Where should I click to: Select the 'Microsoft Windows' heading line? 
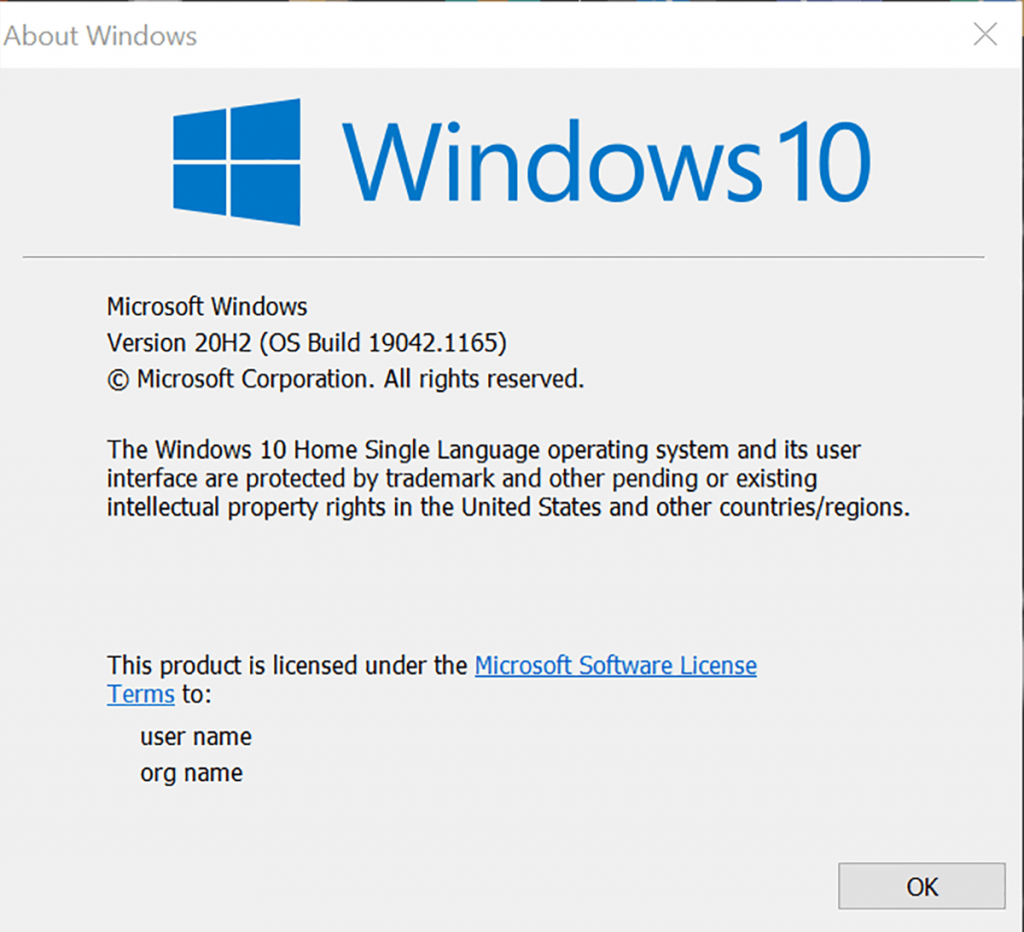tap(207, 306)
